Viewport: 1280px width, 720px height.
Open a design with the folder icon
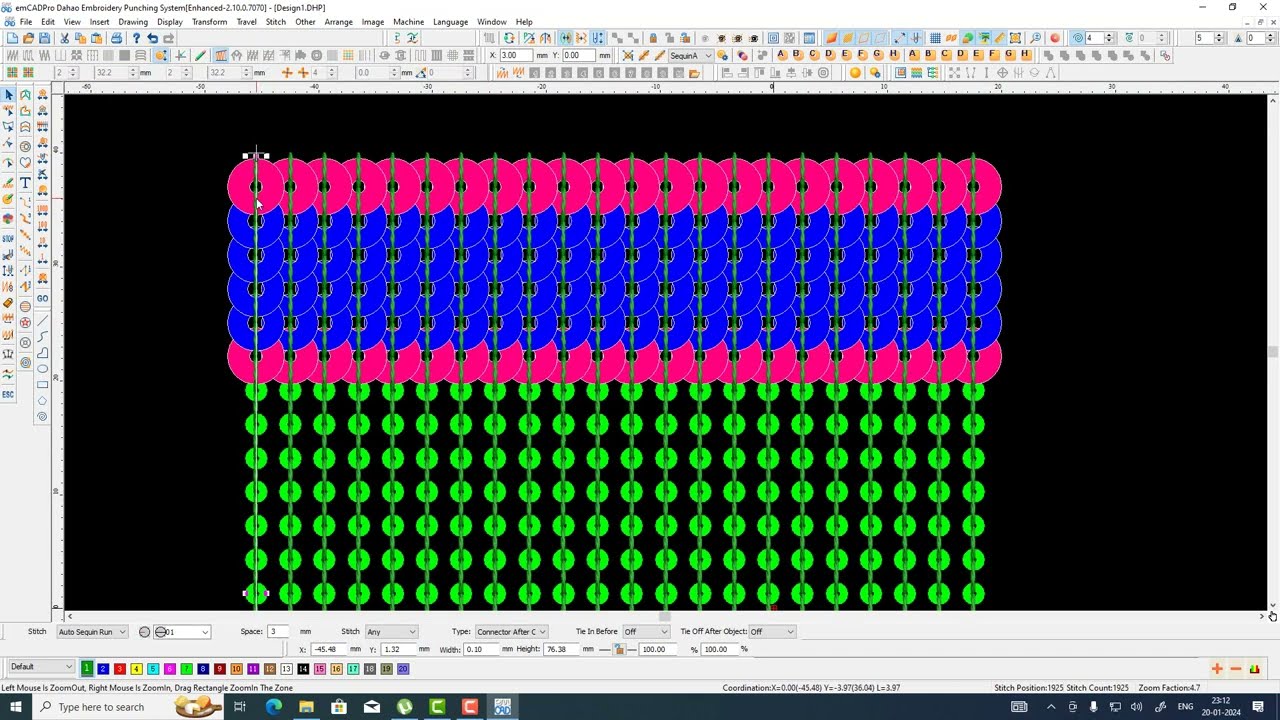pos(28,38)
